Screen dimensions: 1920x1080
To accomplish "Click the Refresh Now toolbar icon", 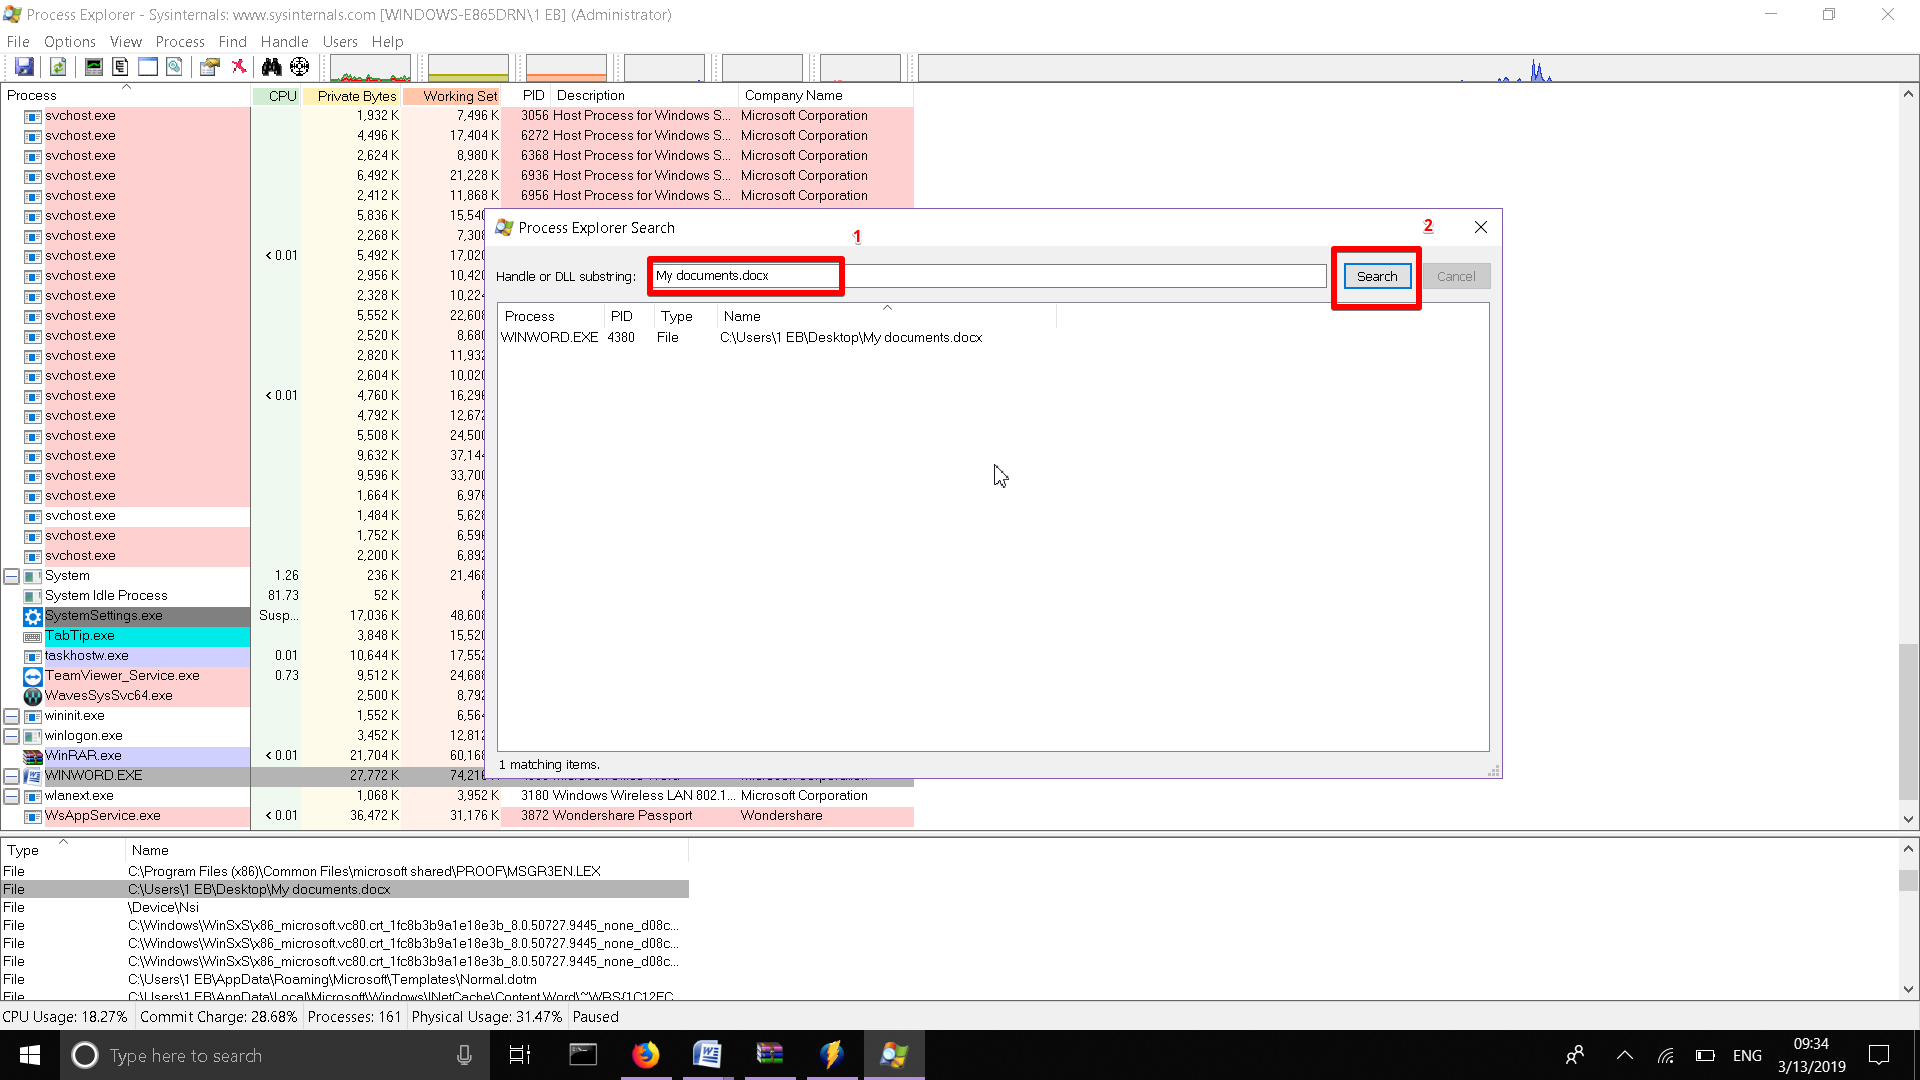I will coord(58,67).
